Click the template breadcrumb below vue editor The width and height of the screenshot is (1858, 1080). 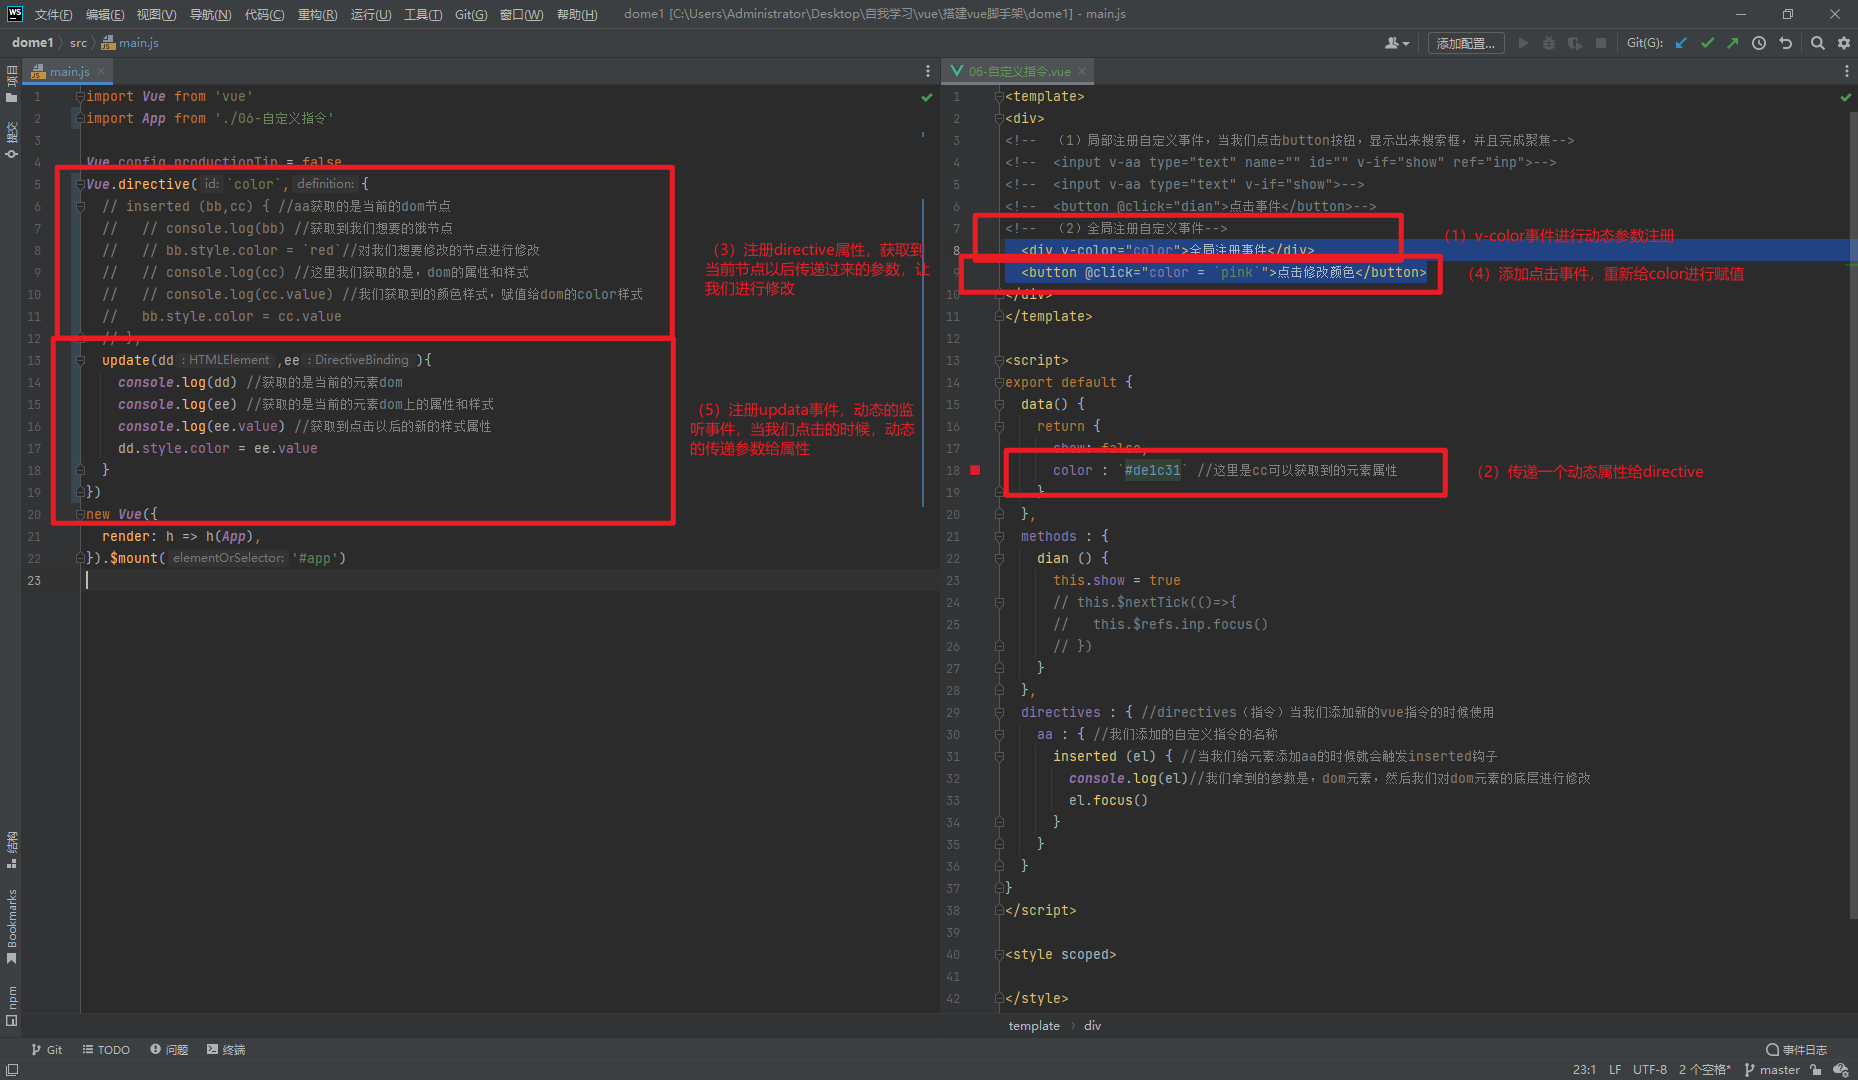coord(1034,1026)
